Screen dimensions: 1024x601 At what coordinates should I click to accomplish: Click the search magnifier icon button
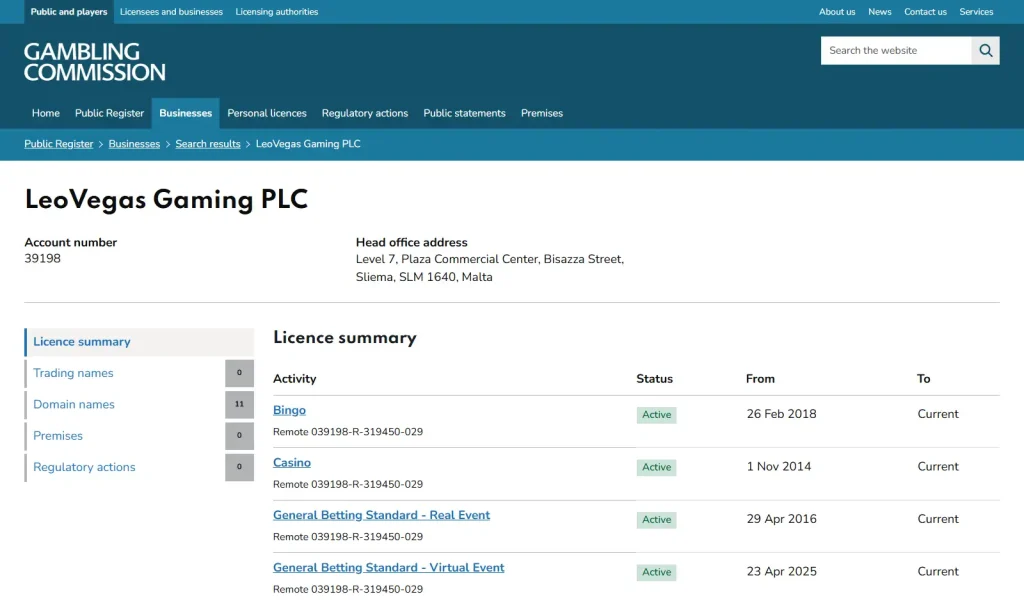pyautogui.click(x=985, y=50)
